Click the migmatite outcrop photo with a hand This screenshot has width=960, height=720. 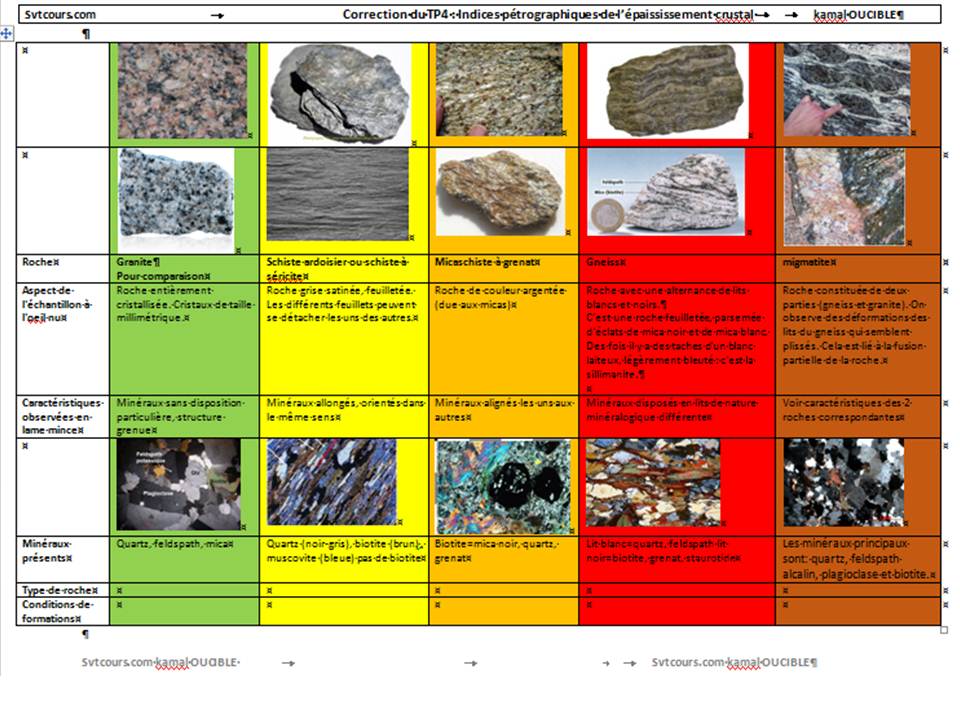[846, 90]
